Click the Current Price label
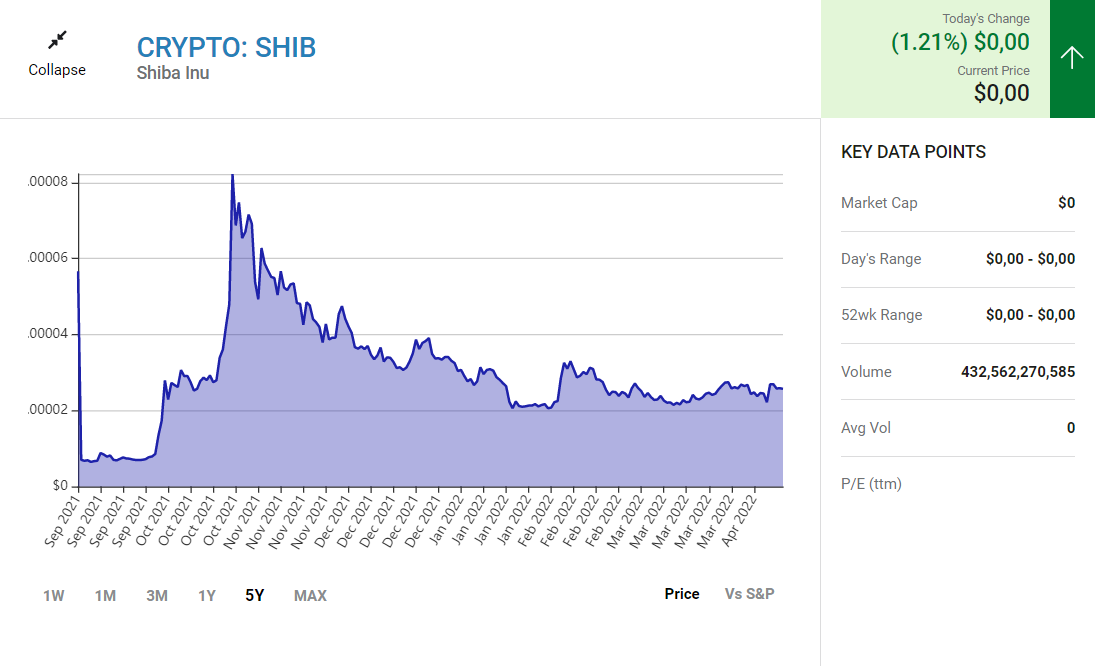 [x=993, y=71]
